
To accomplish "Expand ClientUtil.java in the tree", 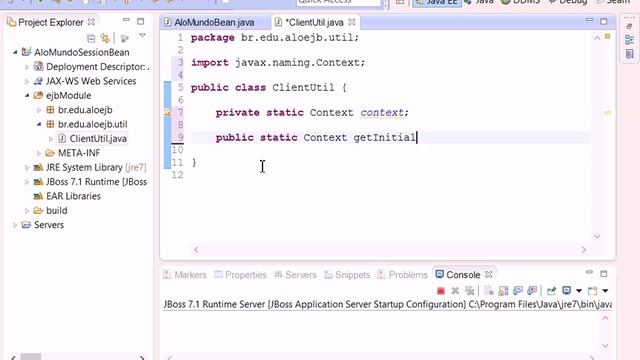I will [x=51, y=139].
